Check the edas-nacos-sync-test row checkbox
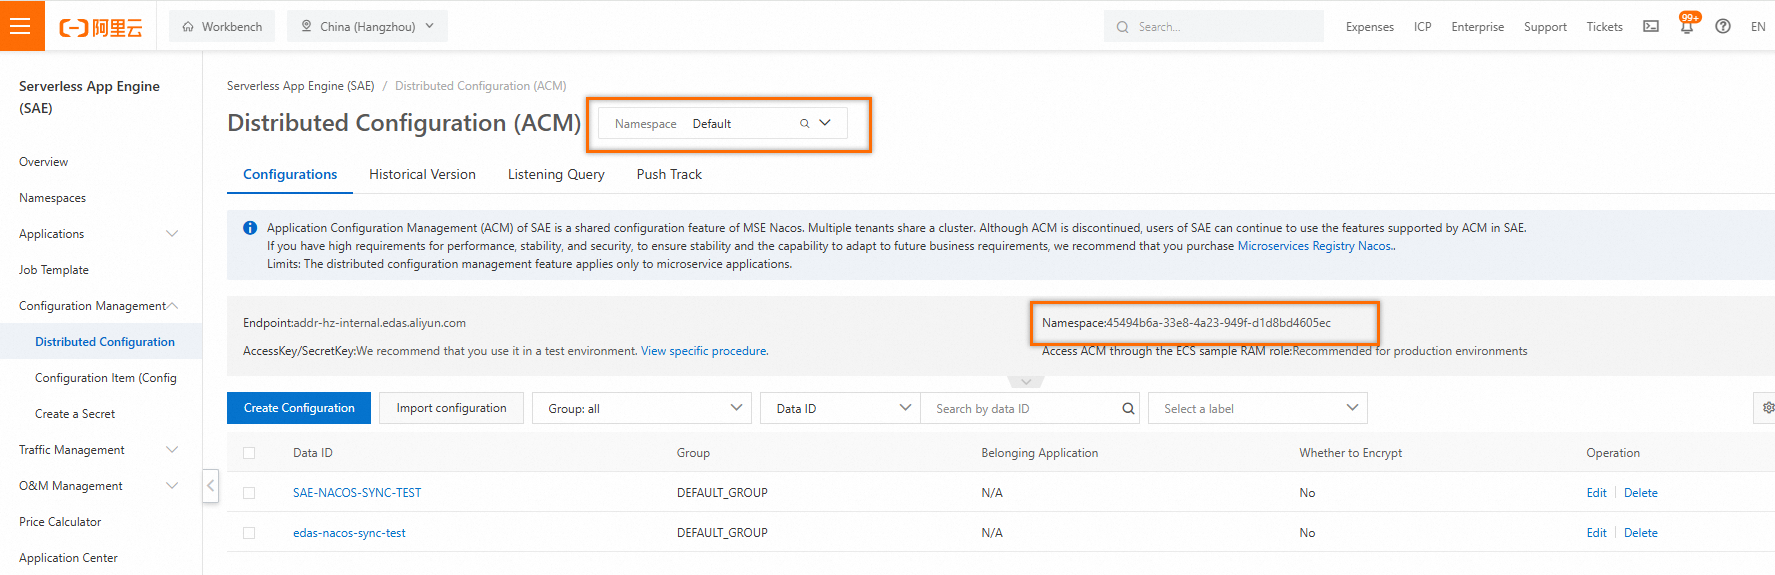Image resolution: width=1775 pixels, height=575 pixels. tap(249, 533)
